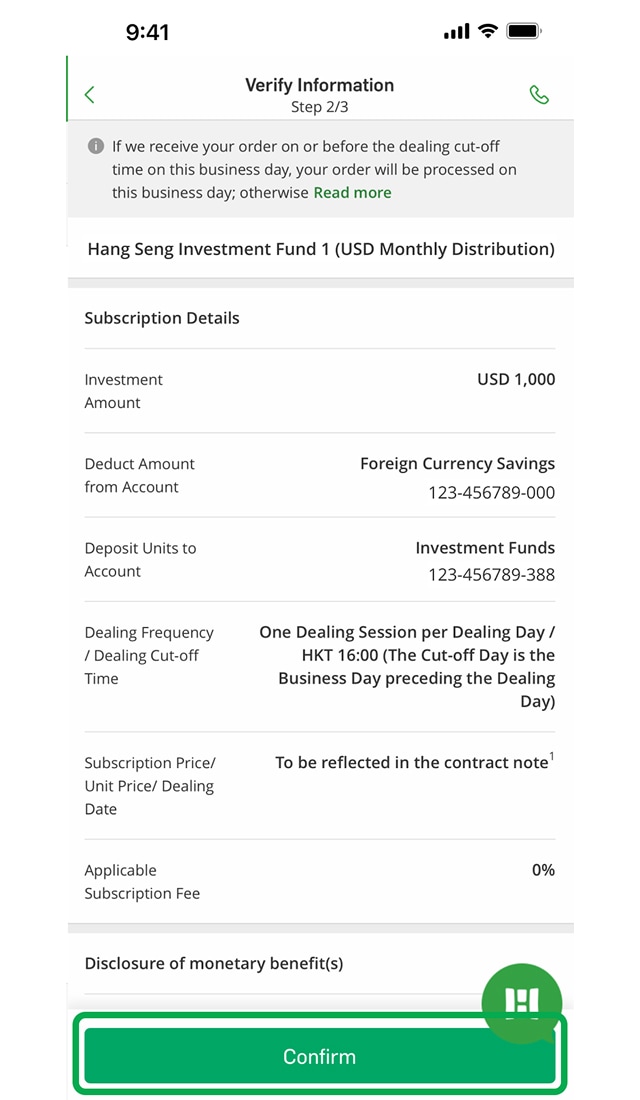Tap the green phone call icon

(x=539, y=95)
